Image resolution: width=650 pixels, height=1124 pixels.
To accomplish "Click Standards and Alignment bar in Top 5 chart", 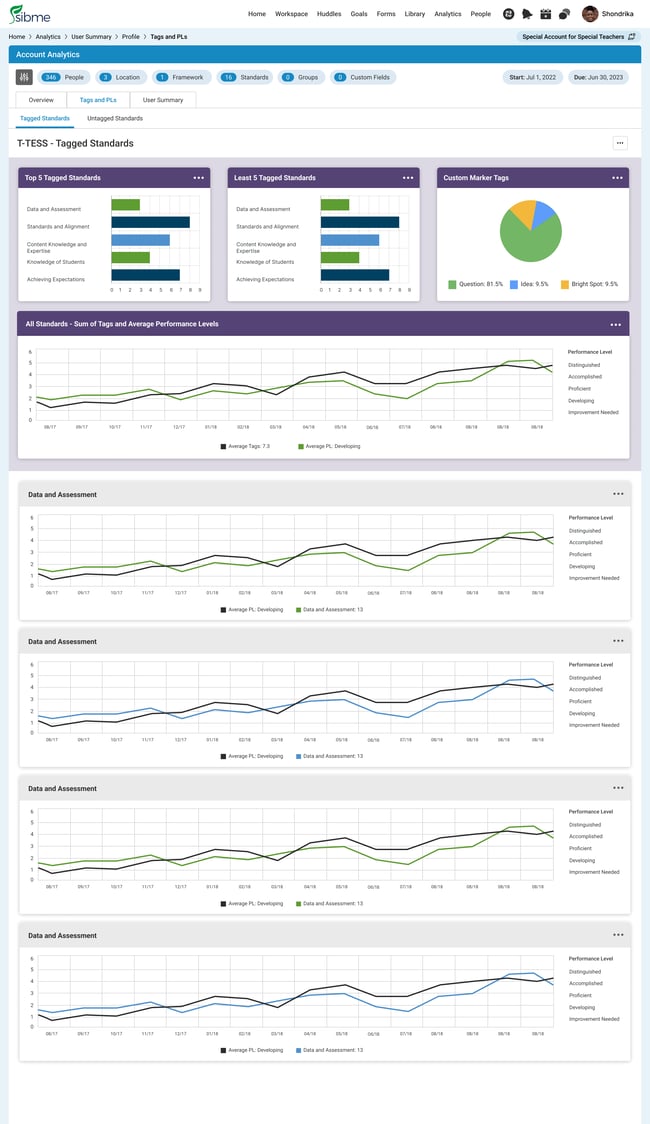I will coord(150,222).
